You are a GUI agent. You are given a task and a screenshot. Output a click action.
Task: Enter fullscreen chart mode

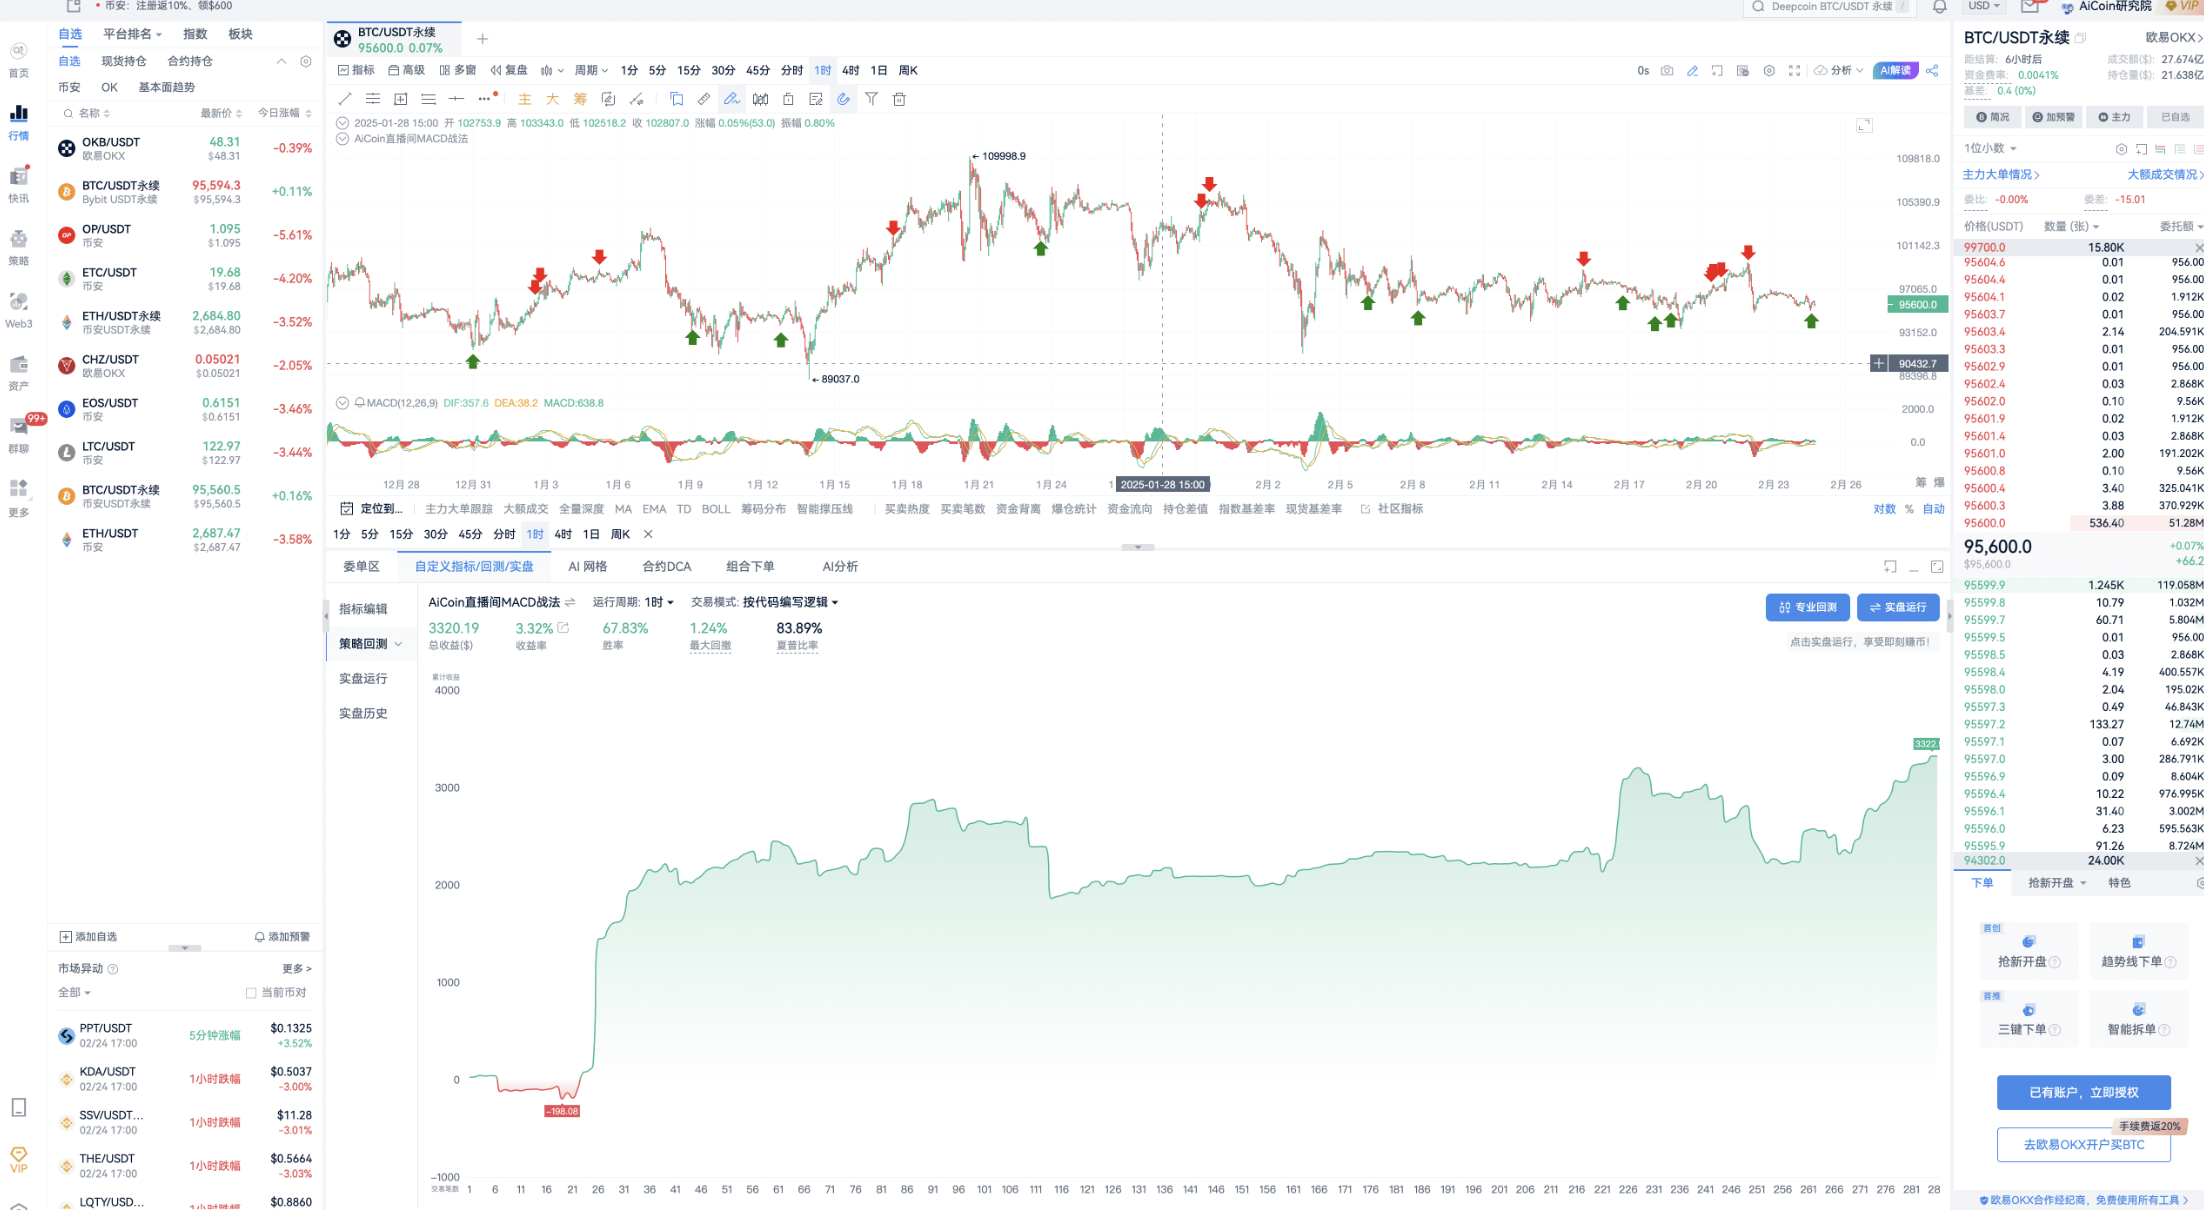click(1795, 70)
